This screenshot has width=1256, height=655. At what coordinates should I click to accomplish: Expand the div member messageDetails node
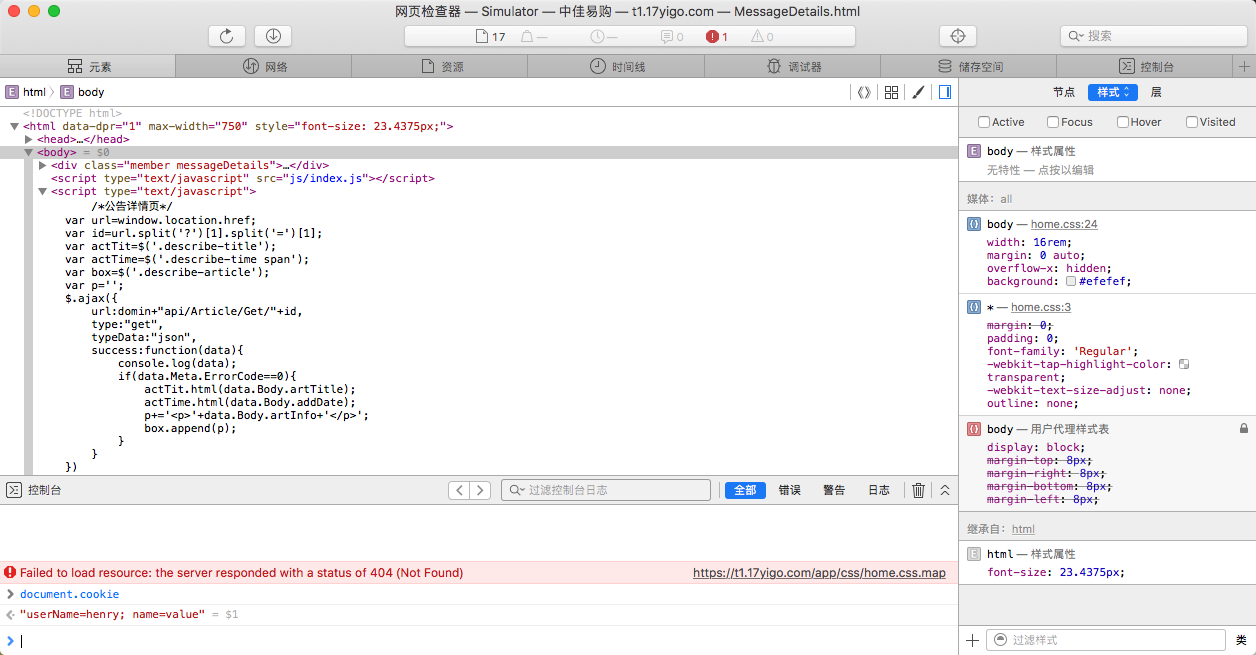tap(43, 166)
